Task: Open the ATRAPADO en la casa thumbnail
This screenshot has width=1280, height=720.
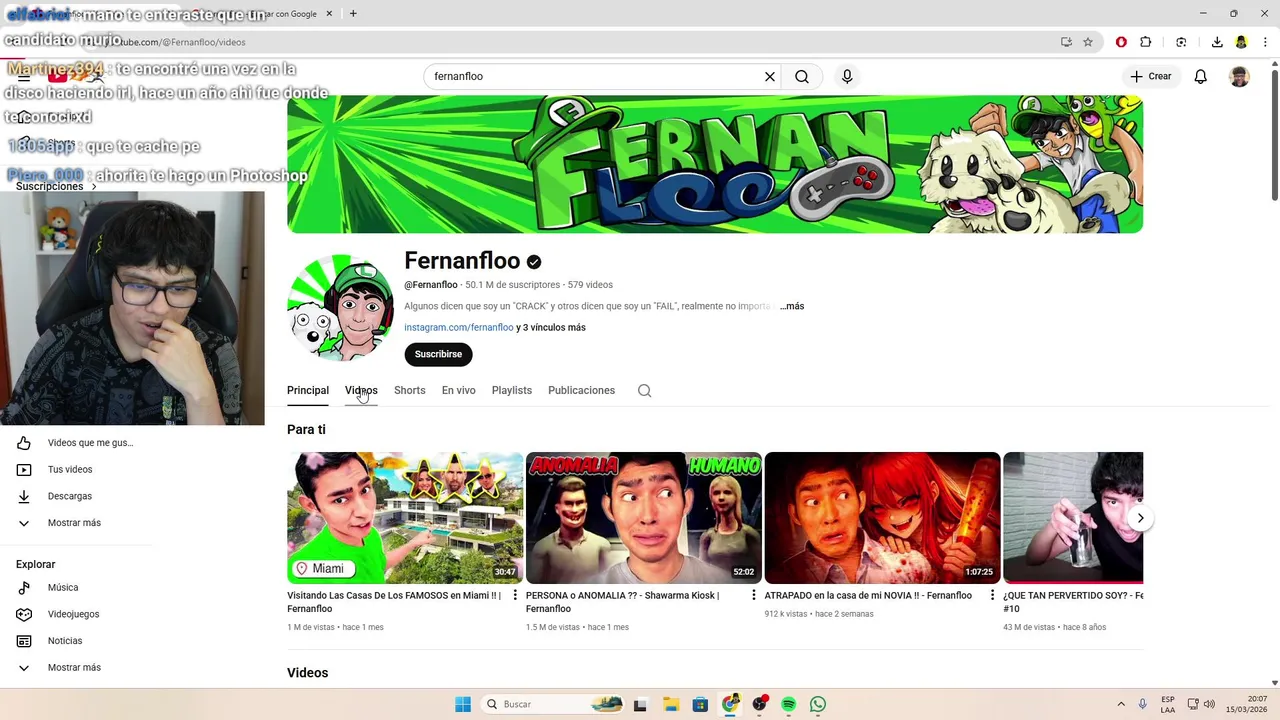Action: click(x=882, y=518)
